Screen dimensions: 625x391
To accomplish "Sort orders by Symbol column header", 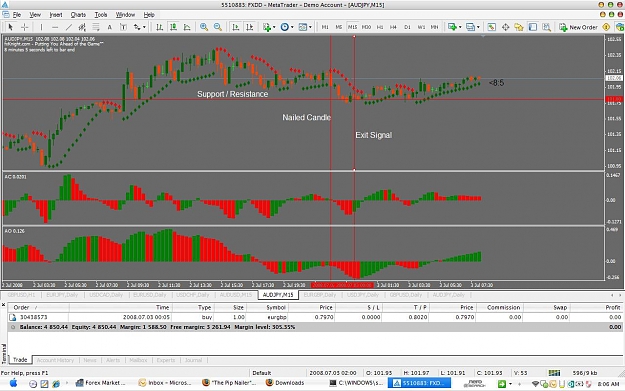I will (276, 307).
